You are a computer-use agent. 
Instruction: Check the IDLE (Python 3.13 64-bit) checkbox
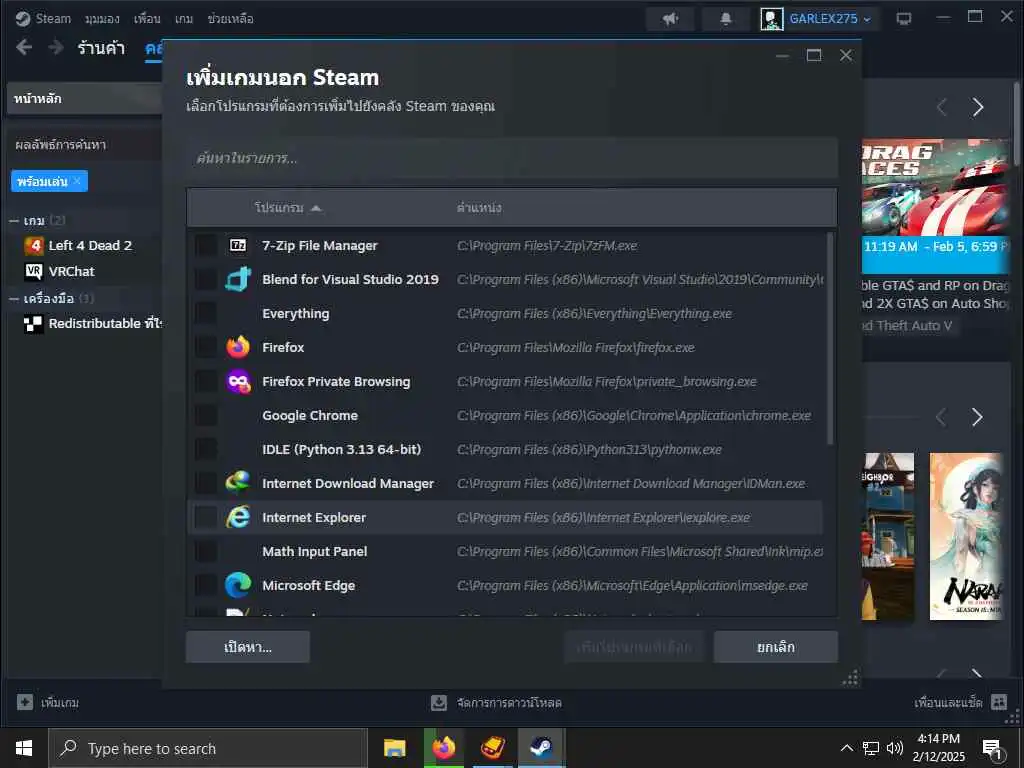pyautogui.click(x=206, y=449)
